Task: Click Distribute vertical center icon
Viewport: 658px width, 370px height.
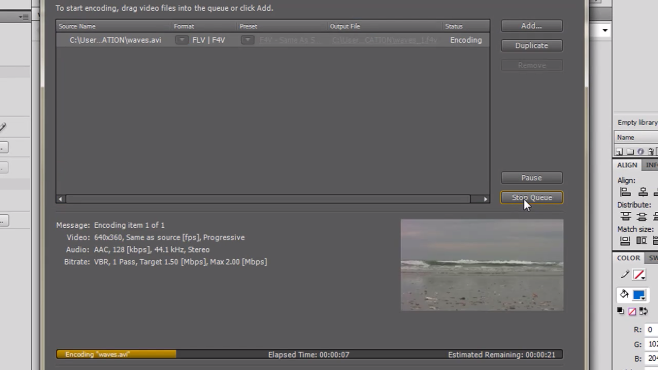Action: [642, 216]
